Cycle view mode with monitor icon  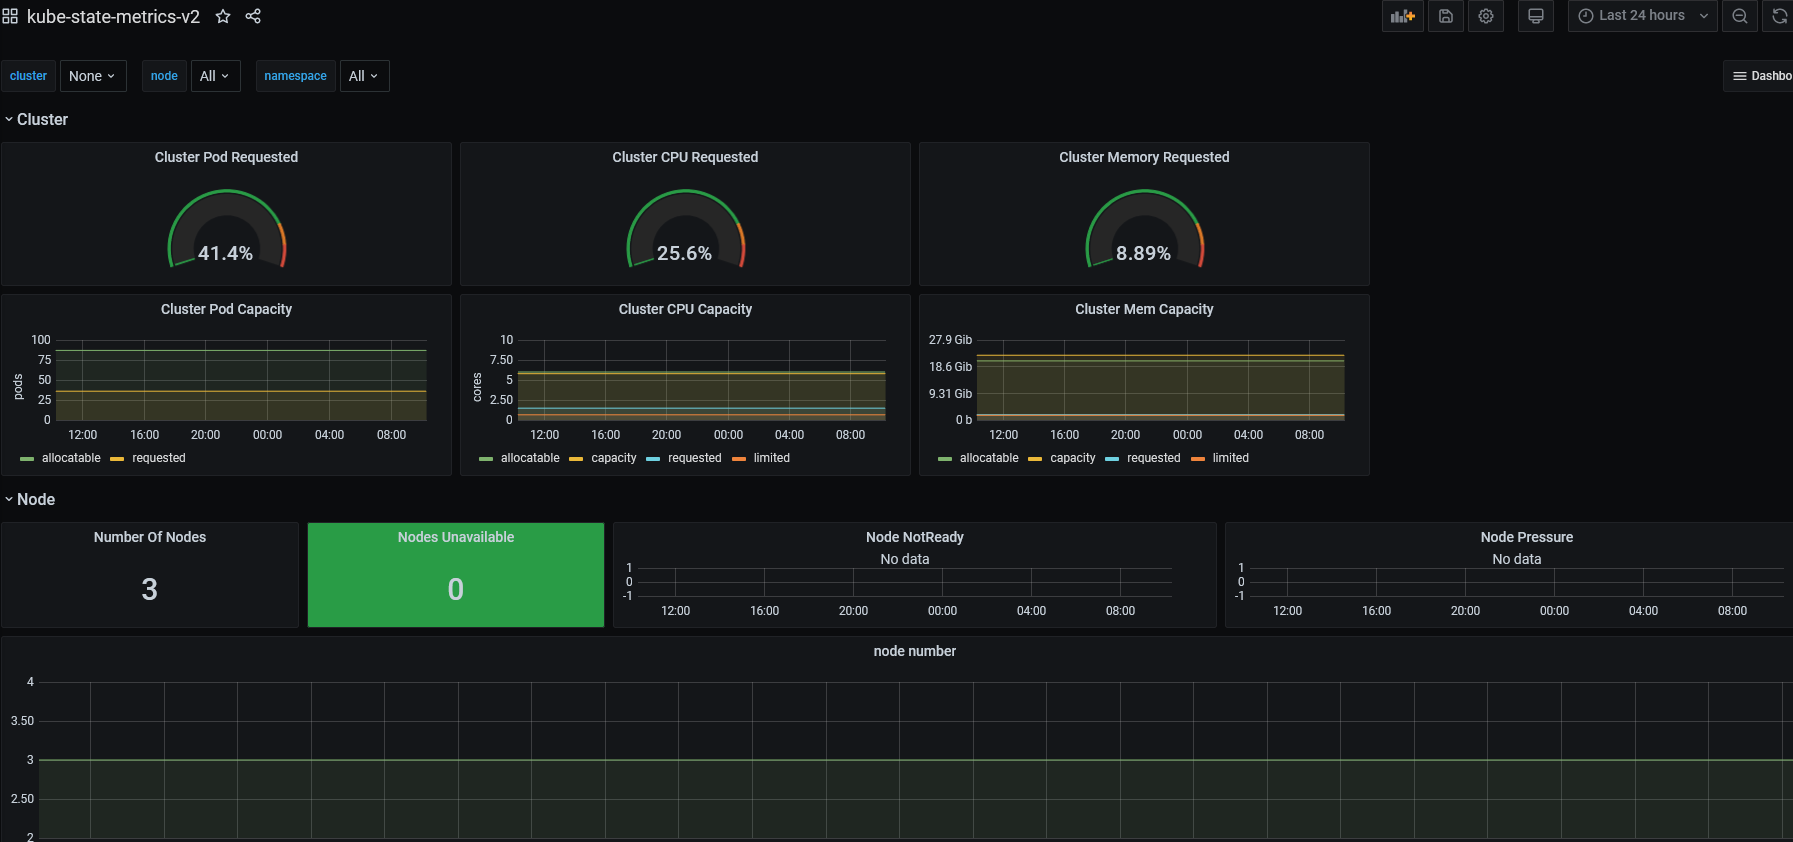tap(1536, 16)
